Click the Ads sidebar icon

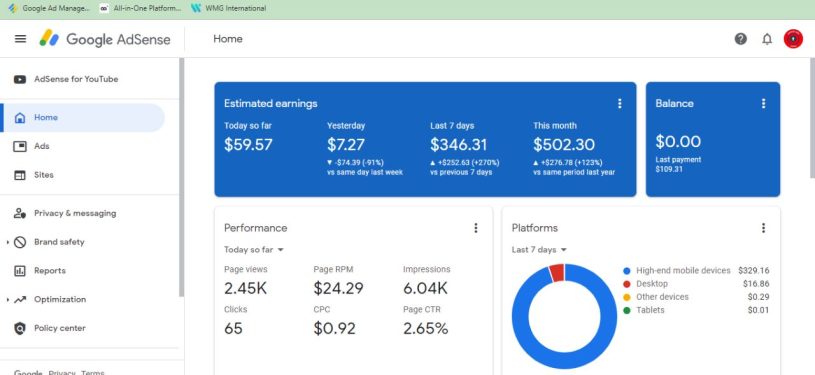point(20,147)
